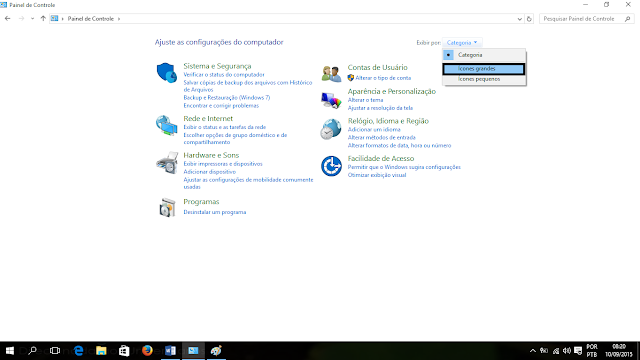640x360 pixels.
Task: Open the Facilidade de Acesso icon
Action: [331, 166]
